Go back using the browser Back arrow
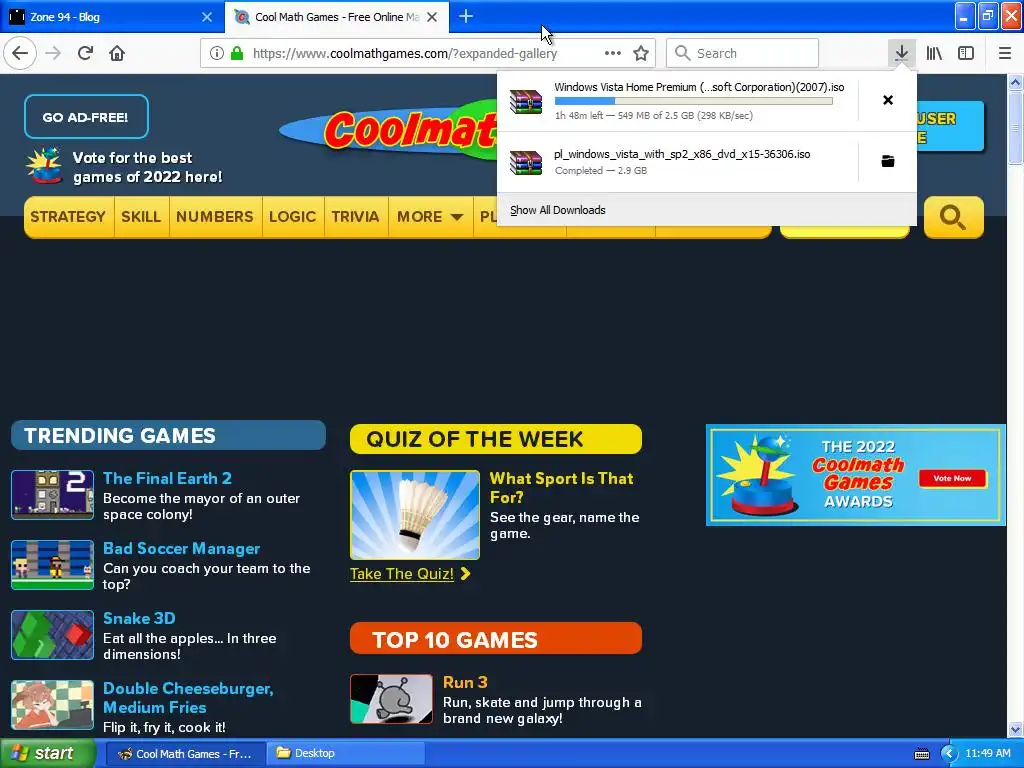Image resolution: width=1024 pixels, height=768 pixels. pos(20,53)
